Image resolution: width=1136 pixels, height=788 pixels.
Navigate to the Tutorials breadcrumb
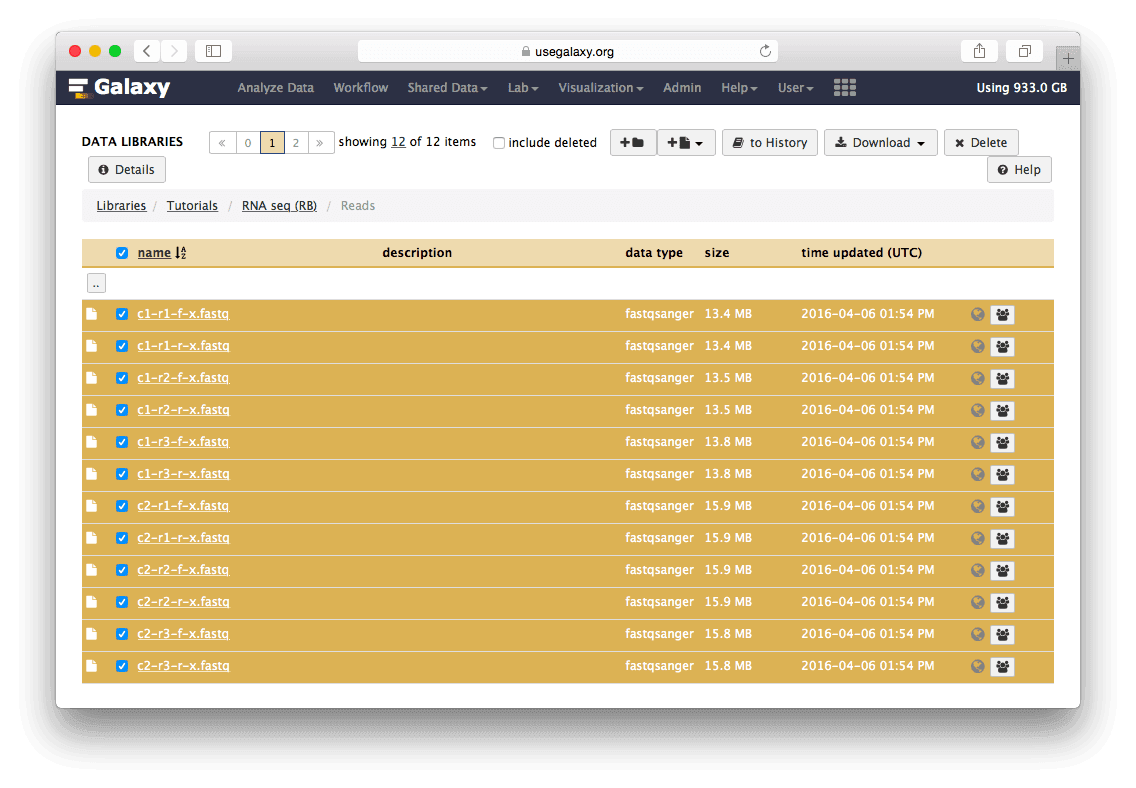(192, 206)
